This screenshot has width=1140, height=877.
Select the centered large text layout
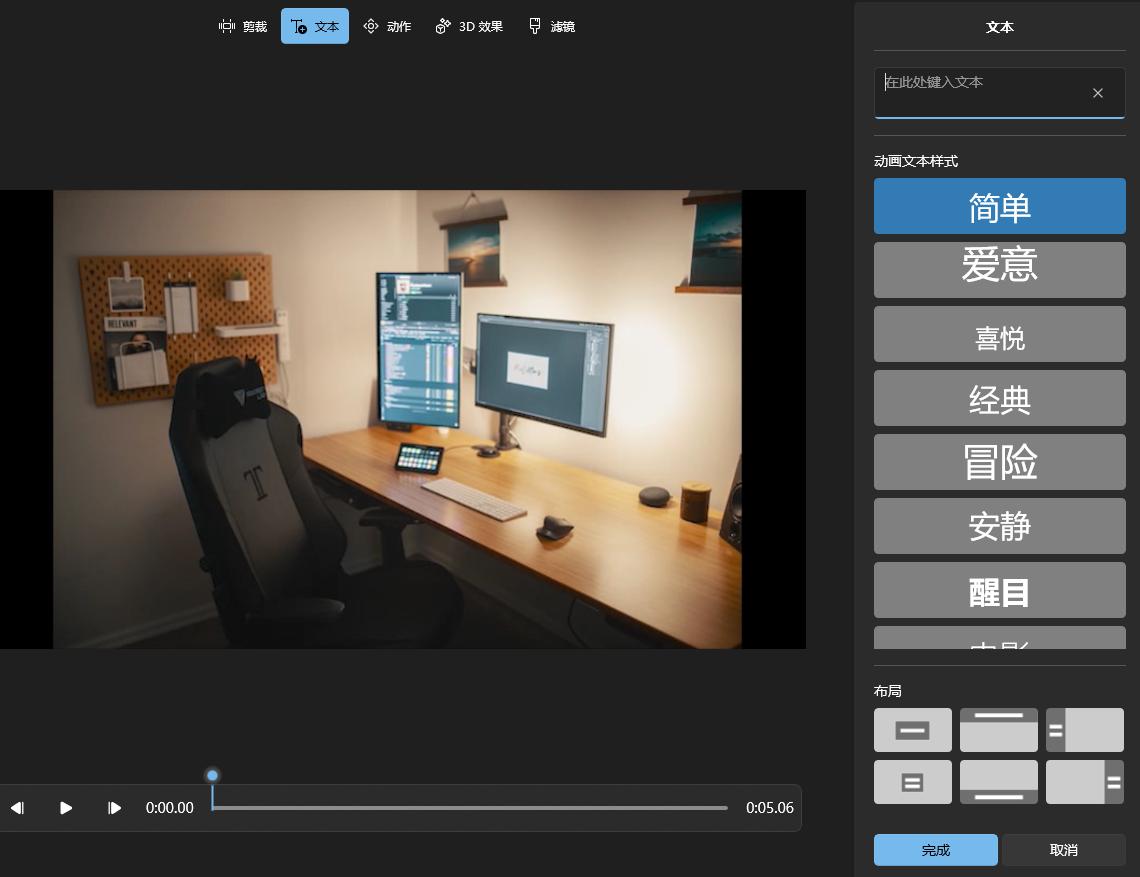pyautogui.click(x=912, y=730)
